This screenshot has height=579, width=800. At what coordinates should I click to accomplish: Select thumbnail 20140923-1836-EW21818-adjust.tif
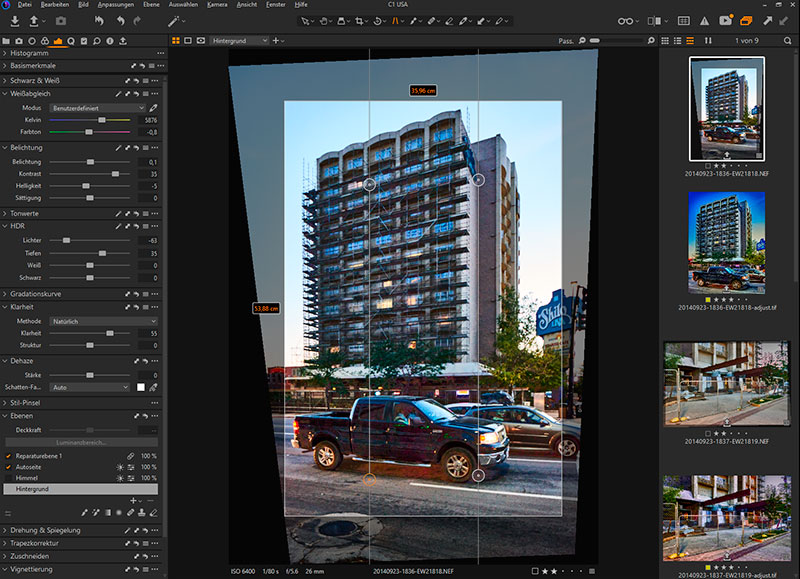point(727,243)
